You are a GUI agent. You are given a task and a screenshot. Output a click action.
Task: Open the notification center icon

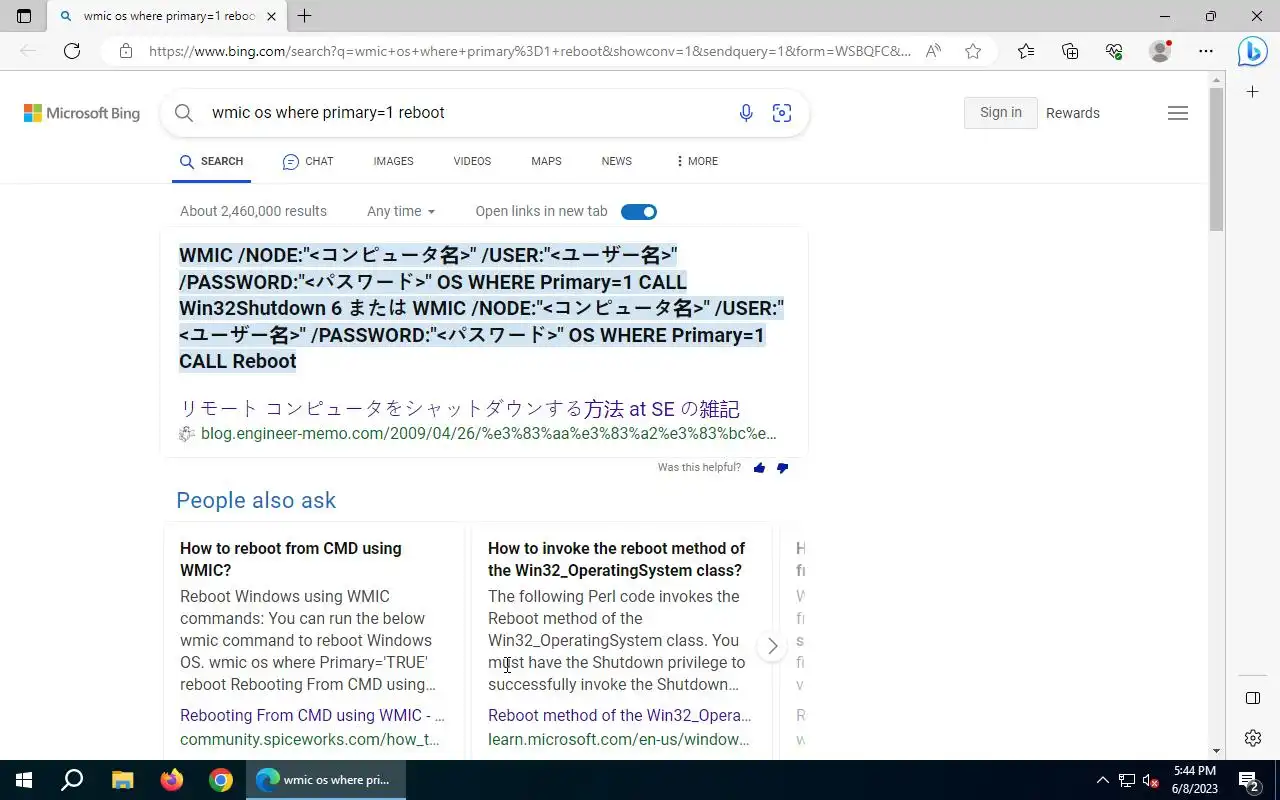click(x=1248, y=780)
